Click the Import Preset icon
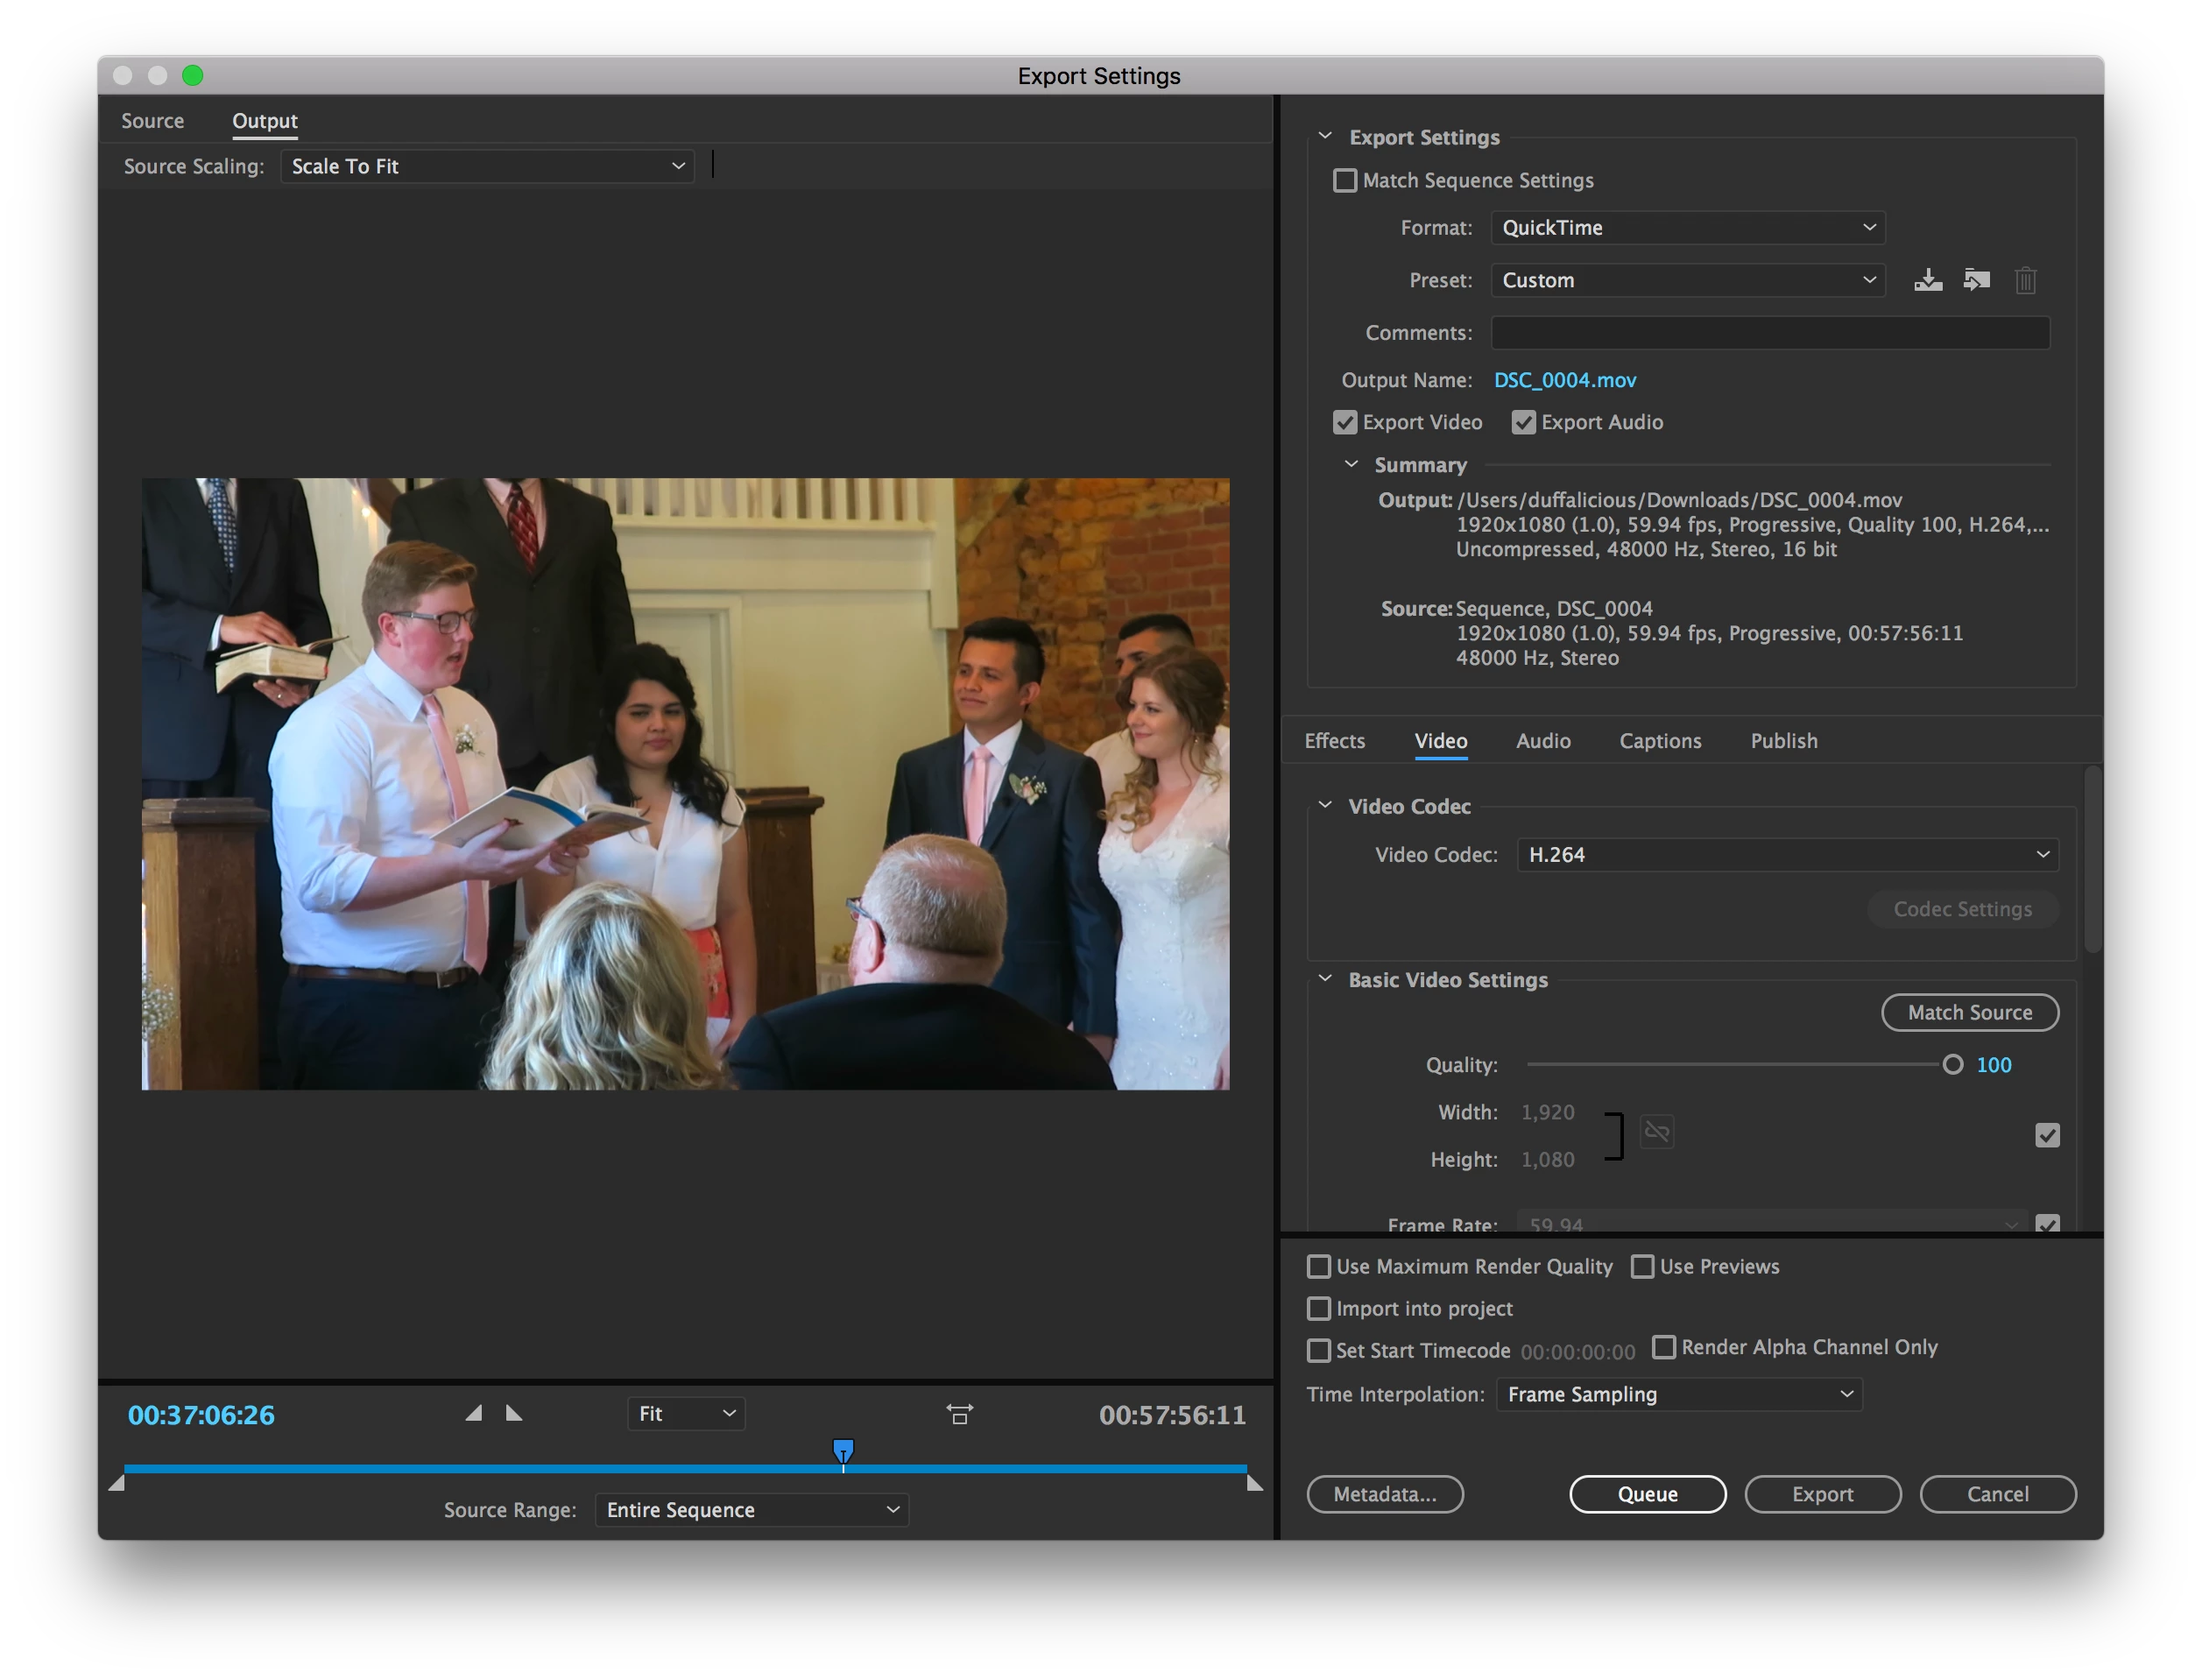The width and height of the screenshot is (2202, 1680). click(1976, 280)
